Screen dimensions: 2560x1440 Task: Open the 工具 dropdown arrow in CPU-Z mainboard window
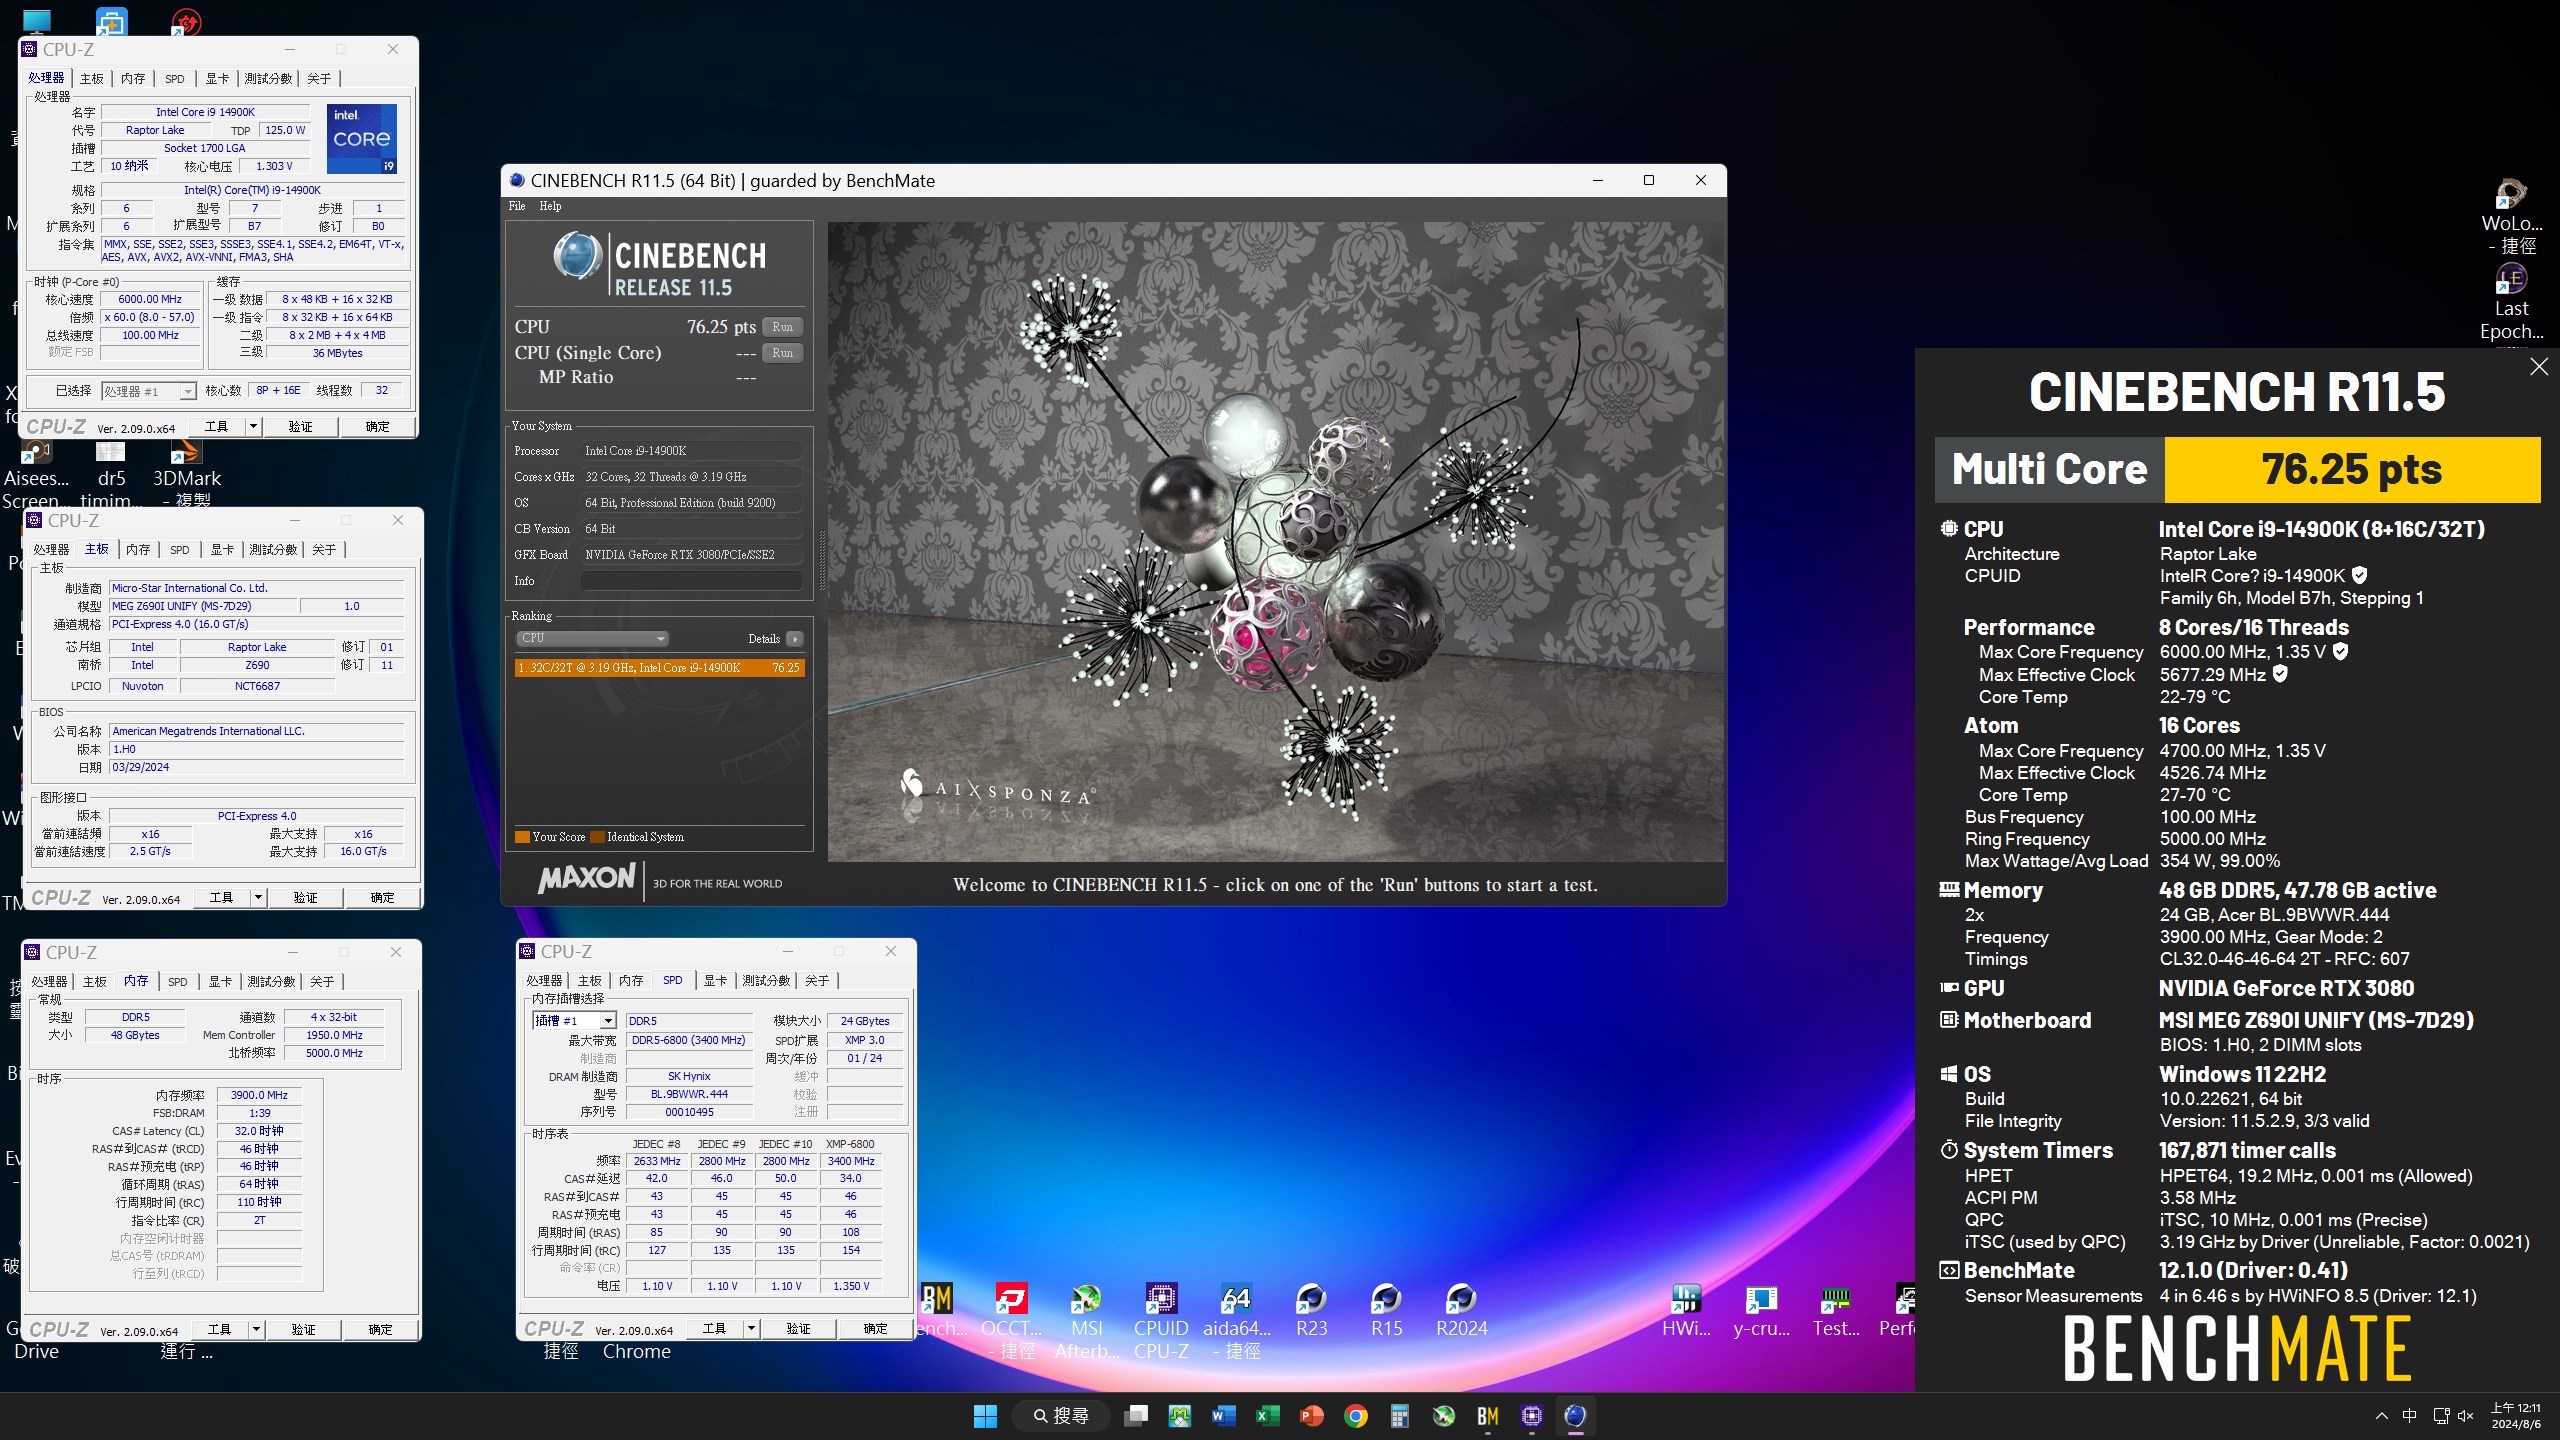(258, 898)
